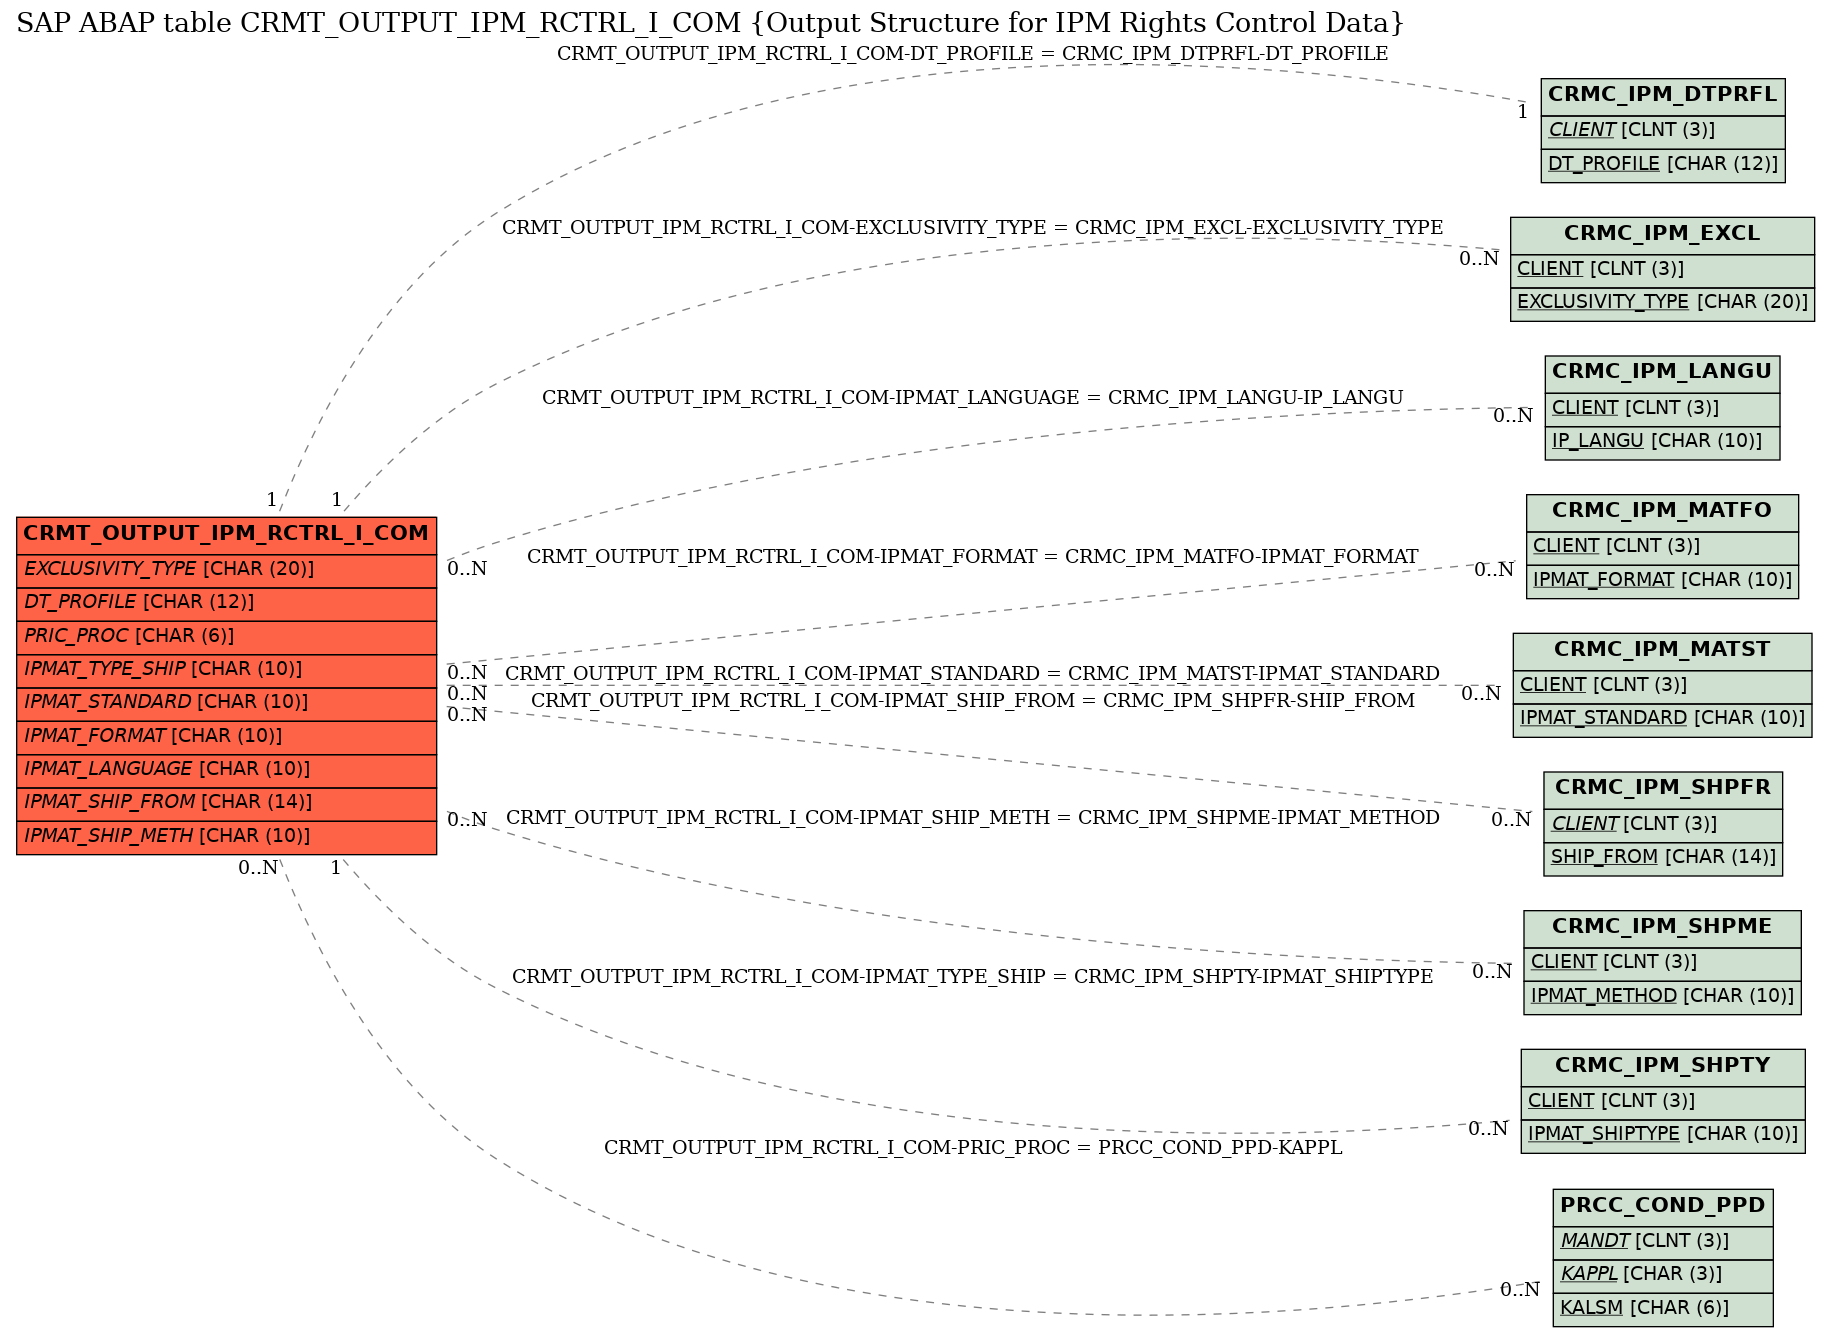Select the PRIC_PROC [CHAR (6)] field

pos(226,636)
